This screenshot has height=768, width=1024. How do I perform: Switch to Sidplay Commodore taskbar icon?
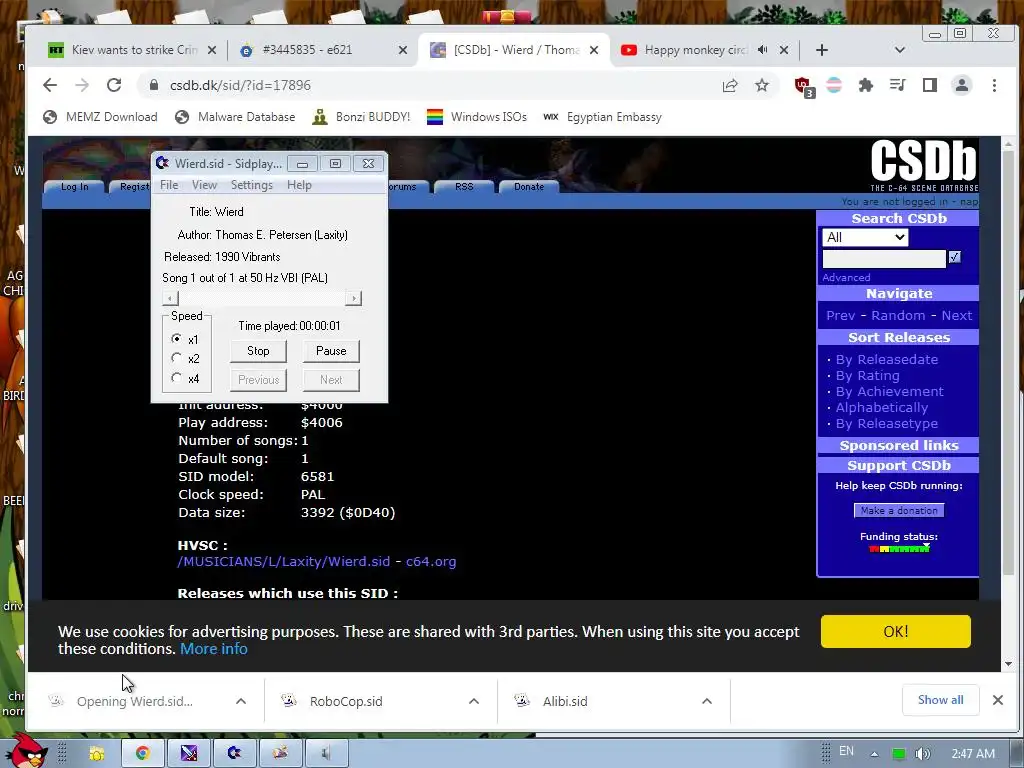pos(234,754)
